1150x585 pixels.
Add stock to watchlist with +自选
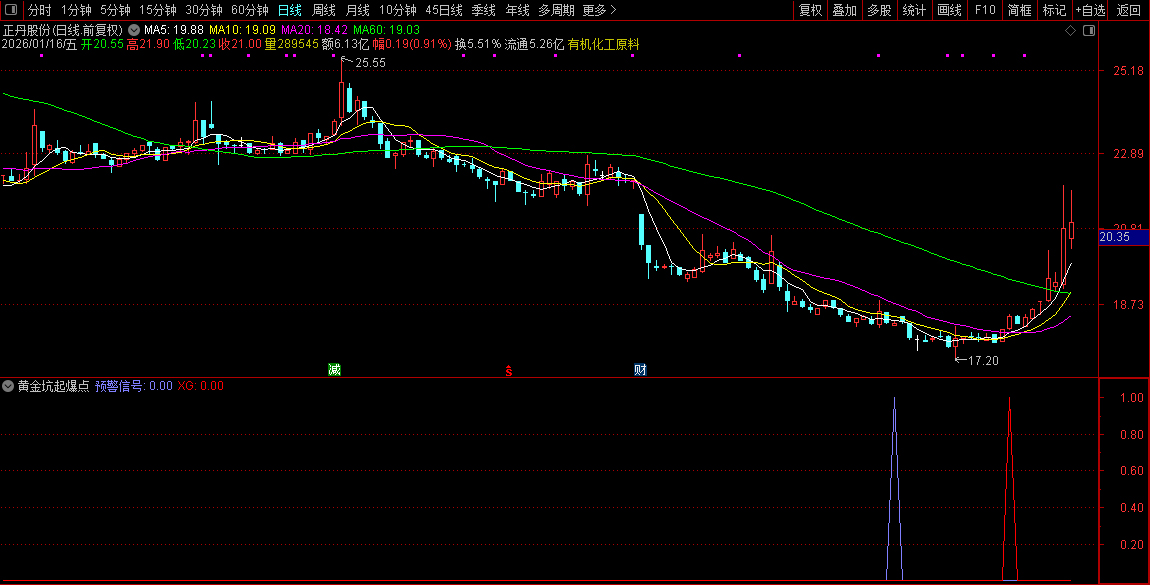(x=1091, y=10)
